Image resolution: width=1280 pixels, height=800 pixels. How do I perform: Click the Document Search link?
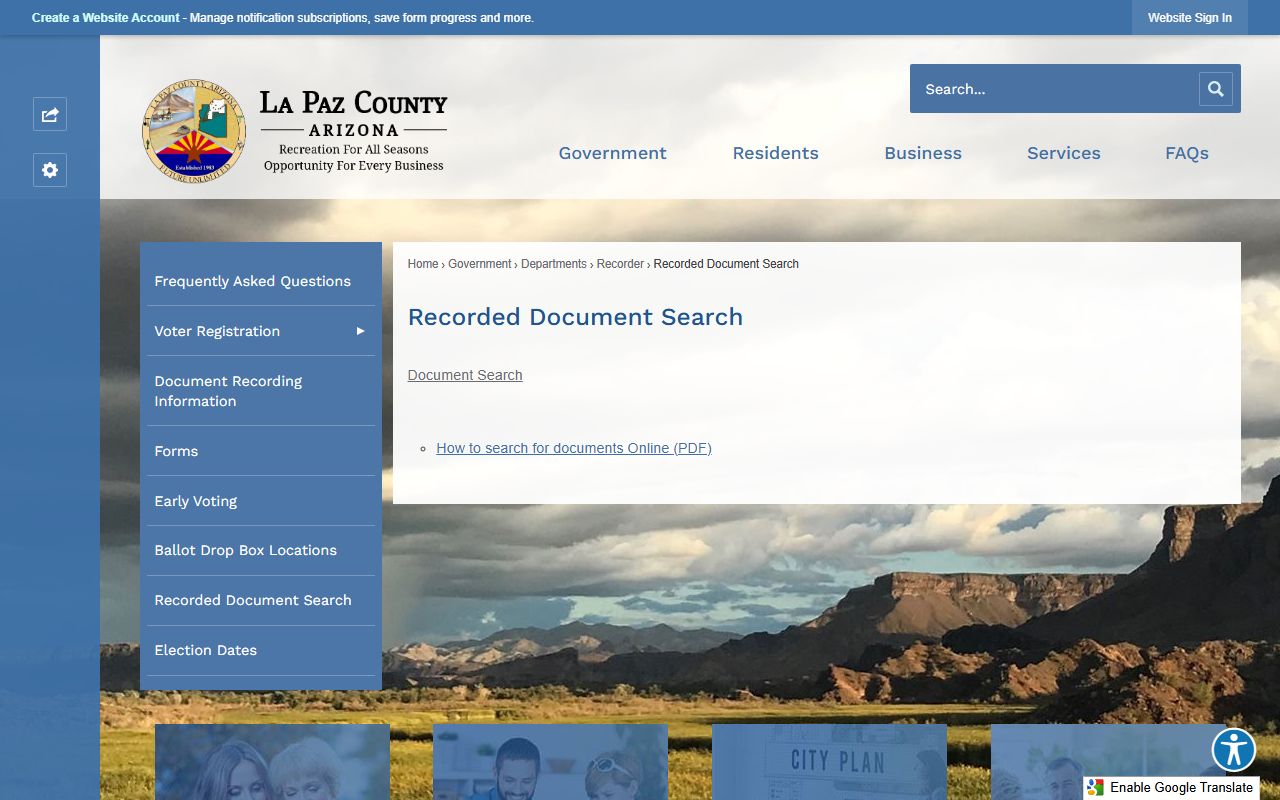click(465, 375)
